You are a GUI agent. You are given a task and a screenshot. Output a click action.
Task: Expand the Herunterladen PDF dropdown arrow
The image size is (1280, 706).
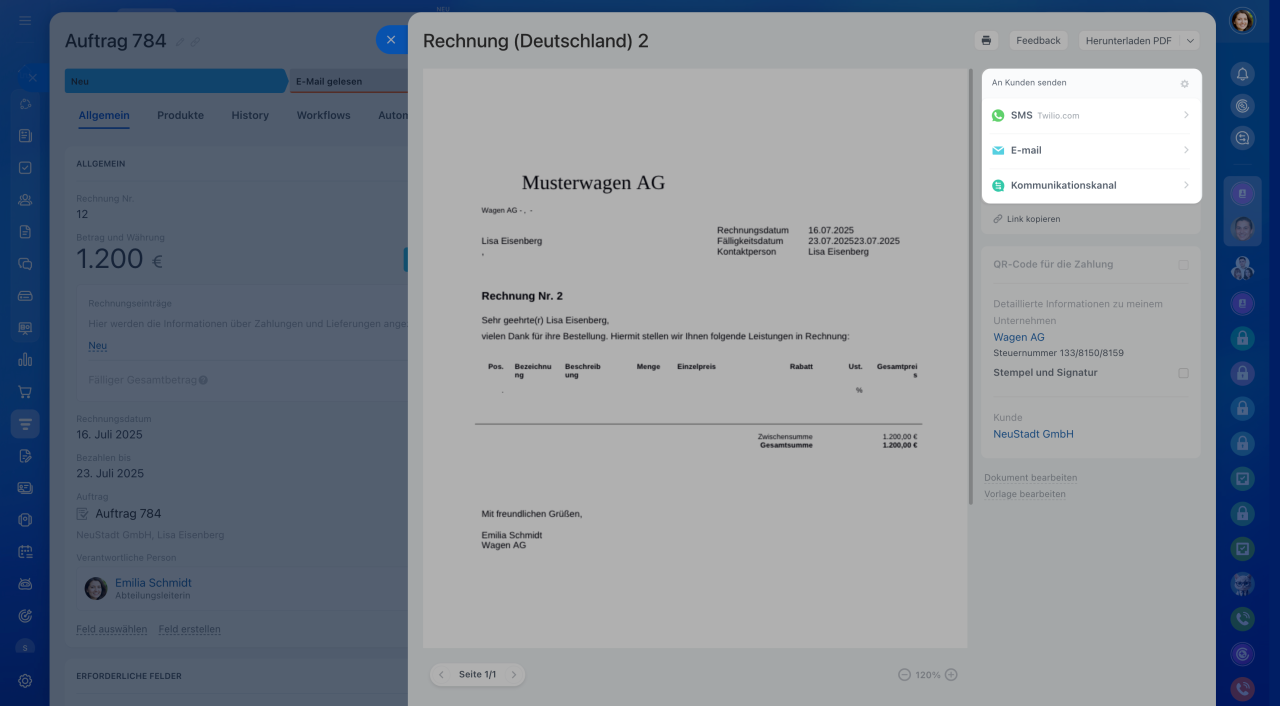(x=1190, y=41)
